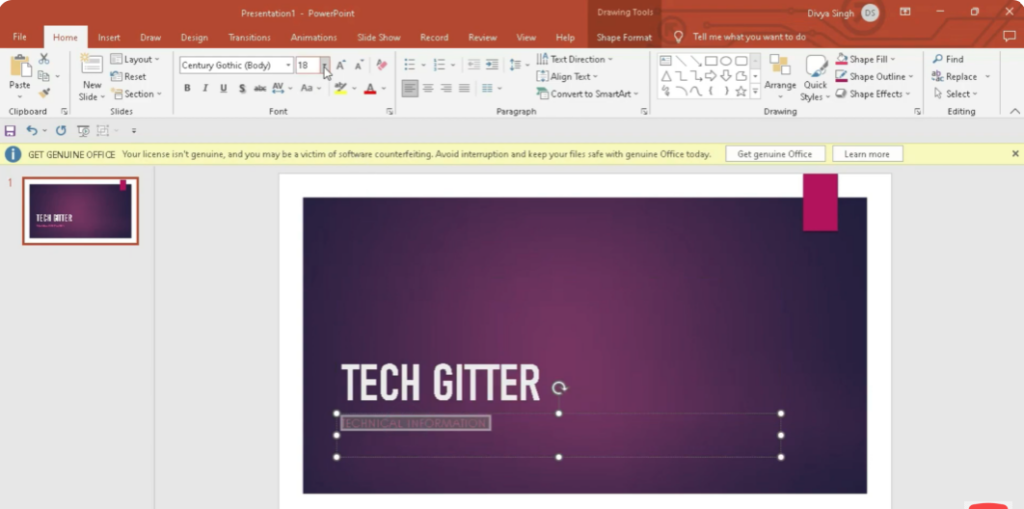This screenshot has width=1024, height=509.
Task: Switch to the Insert tab
Action: [x=109, y=37]
